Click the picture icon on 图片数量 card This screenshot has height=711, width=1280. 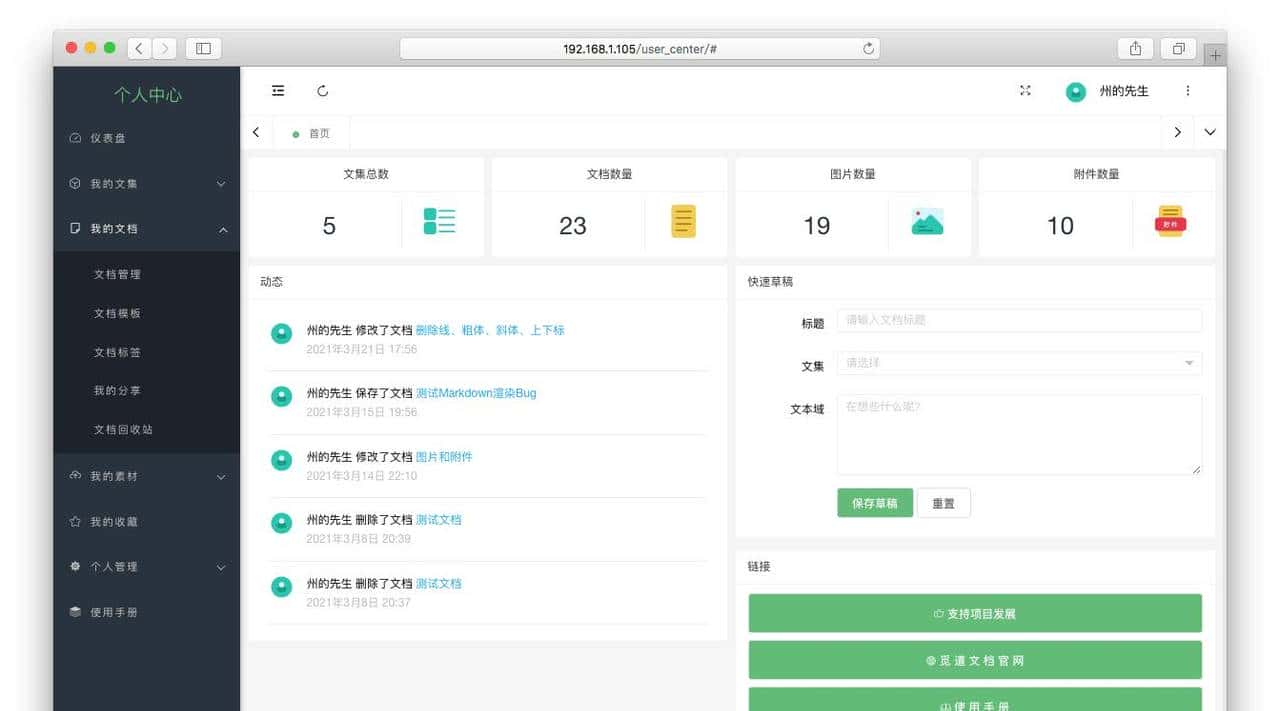pyautogui.click(x=927, y=222)
